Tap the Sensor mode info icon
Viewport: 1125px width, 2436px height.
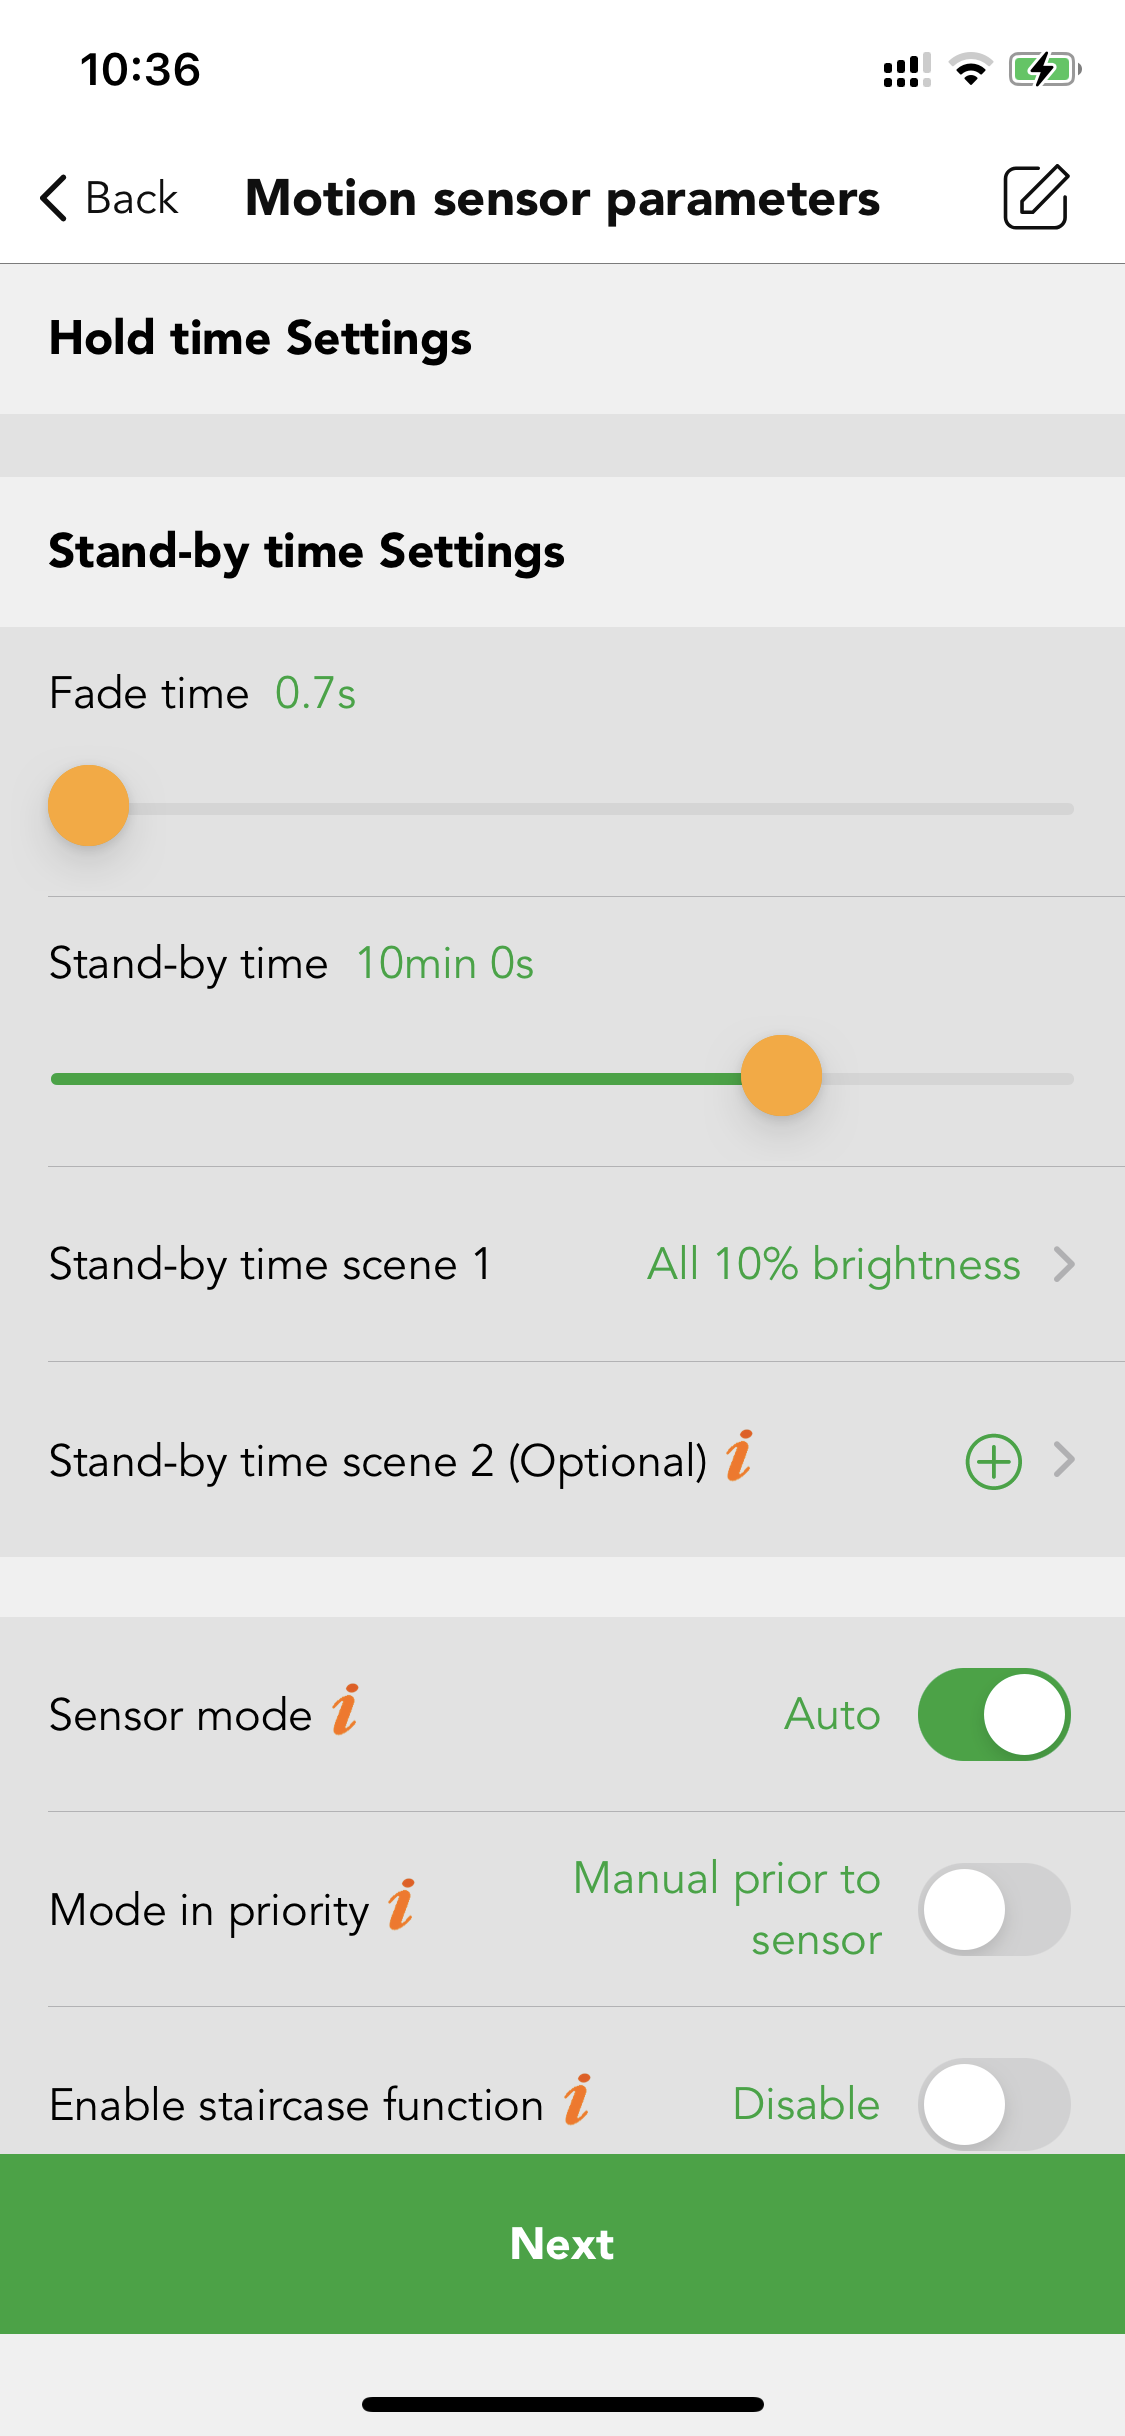coord(345,1709)
